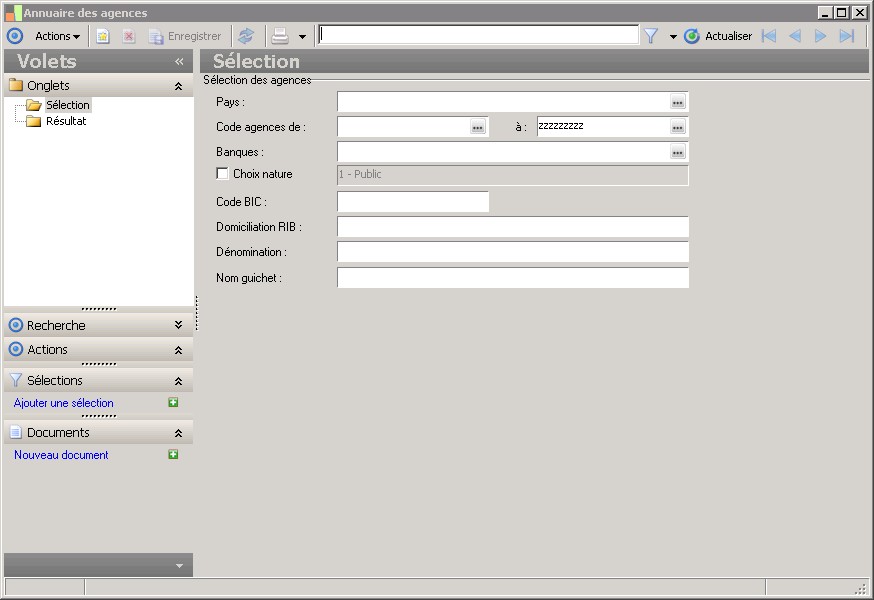
Task: Click the Sélections funnel icon
Action: click(16, 380)
